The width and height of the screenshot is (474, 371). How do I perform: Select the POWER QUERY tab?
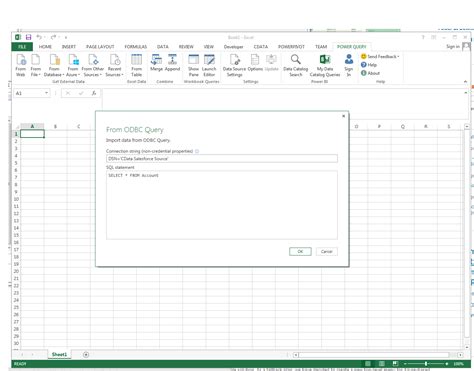click(351, 47)
